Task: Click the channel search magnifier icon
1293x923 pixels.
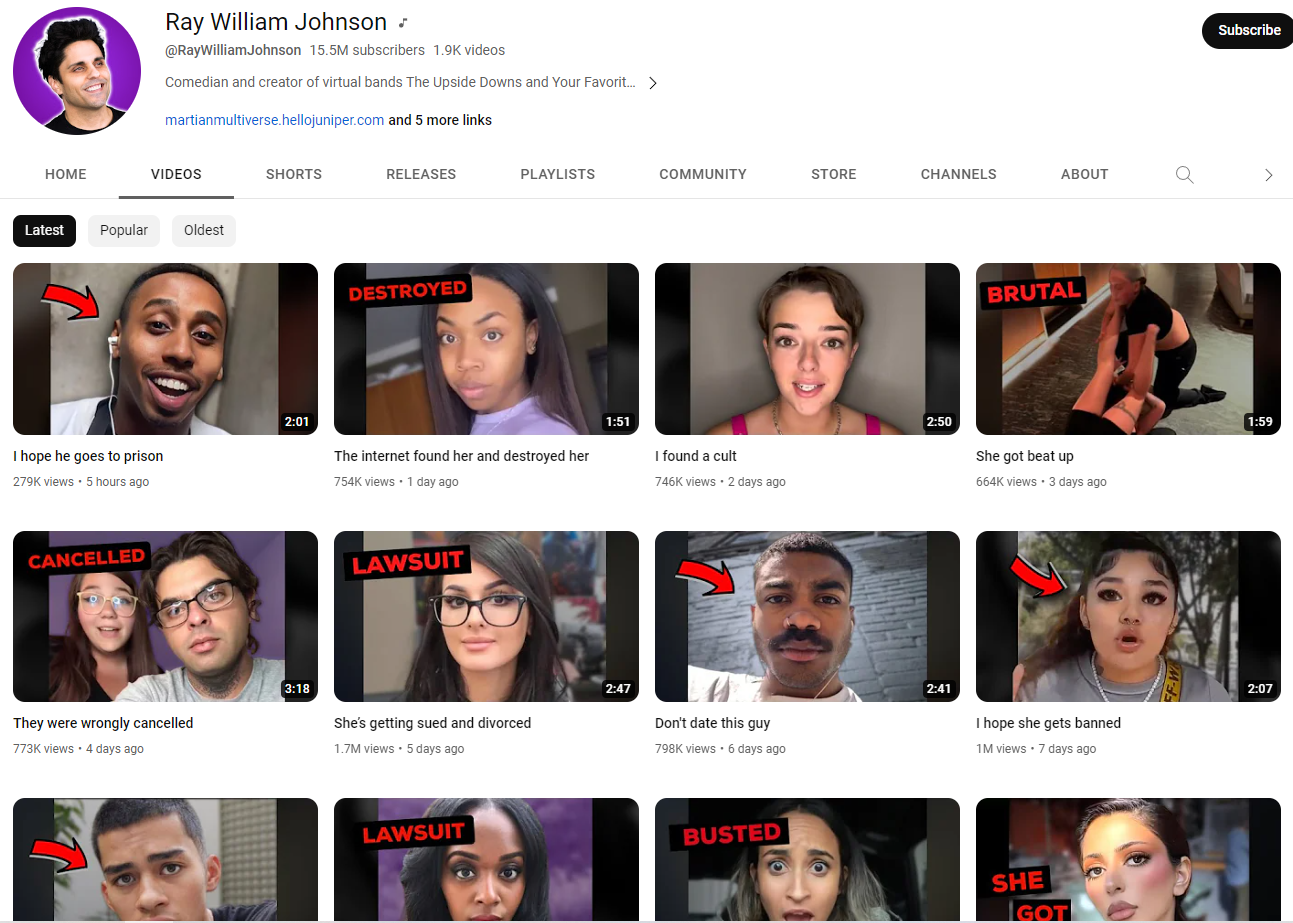Action: [1184, 174]
